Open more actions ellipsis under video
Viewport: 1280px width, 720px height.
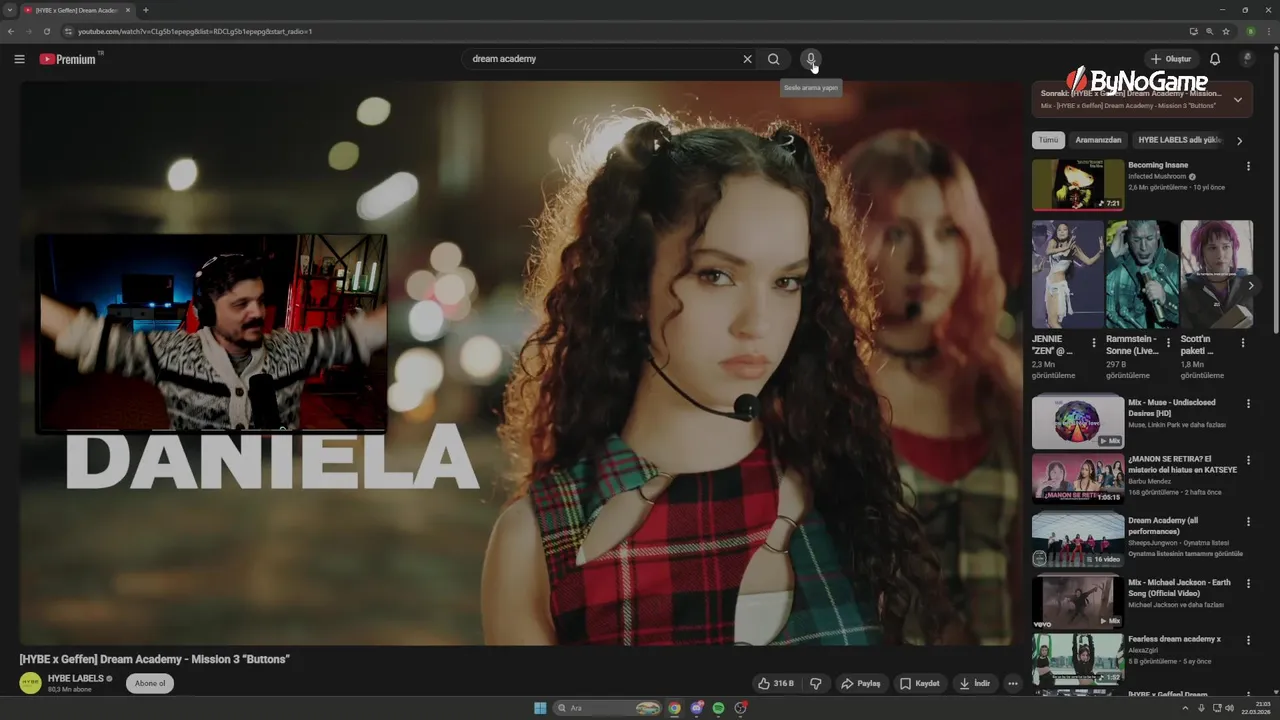click(x=1013, y=684)
